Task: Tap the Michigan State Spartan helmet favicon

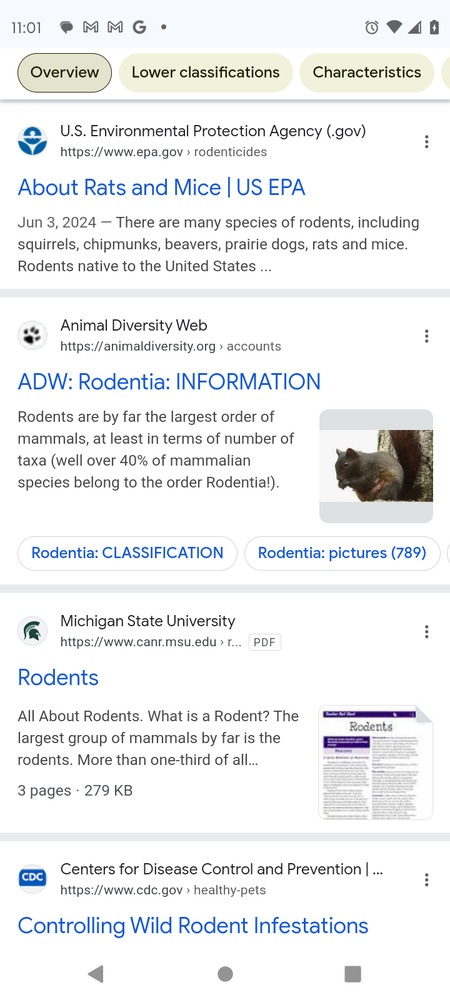Action: click(33, 631)
